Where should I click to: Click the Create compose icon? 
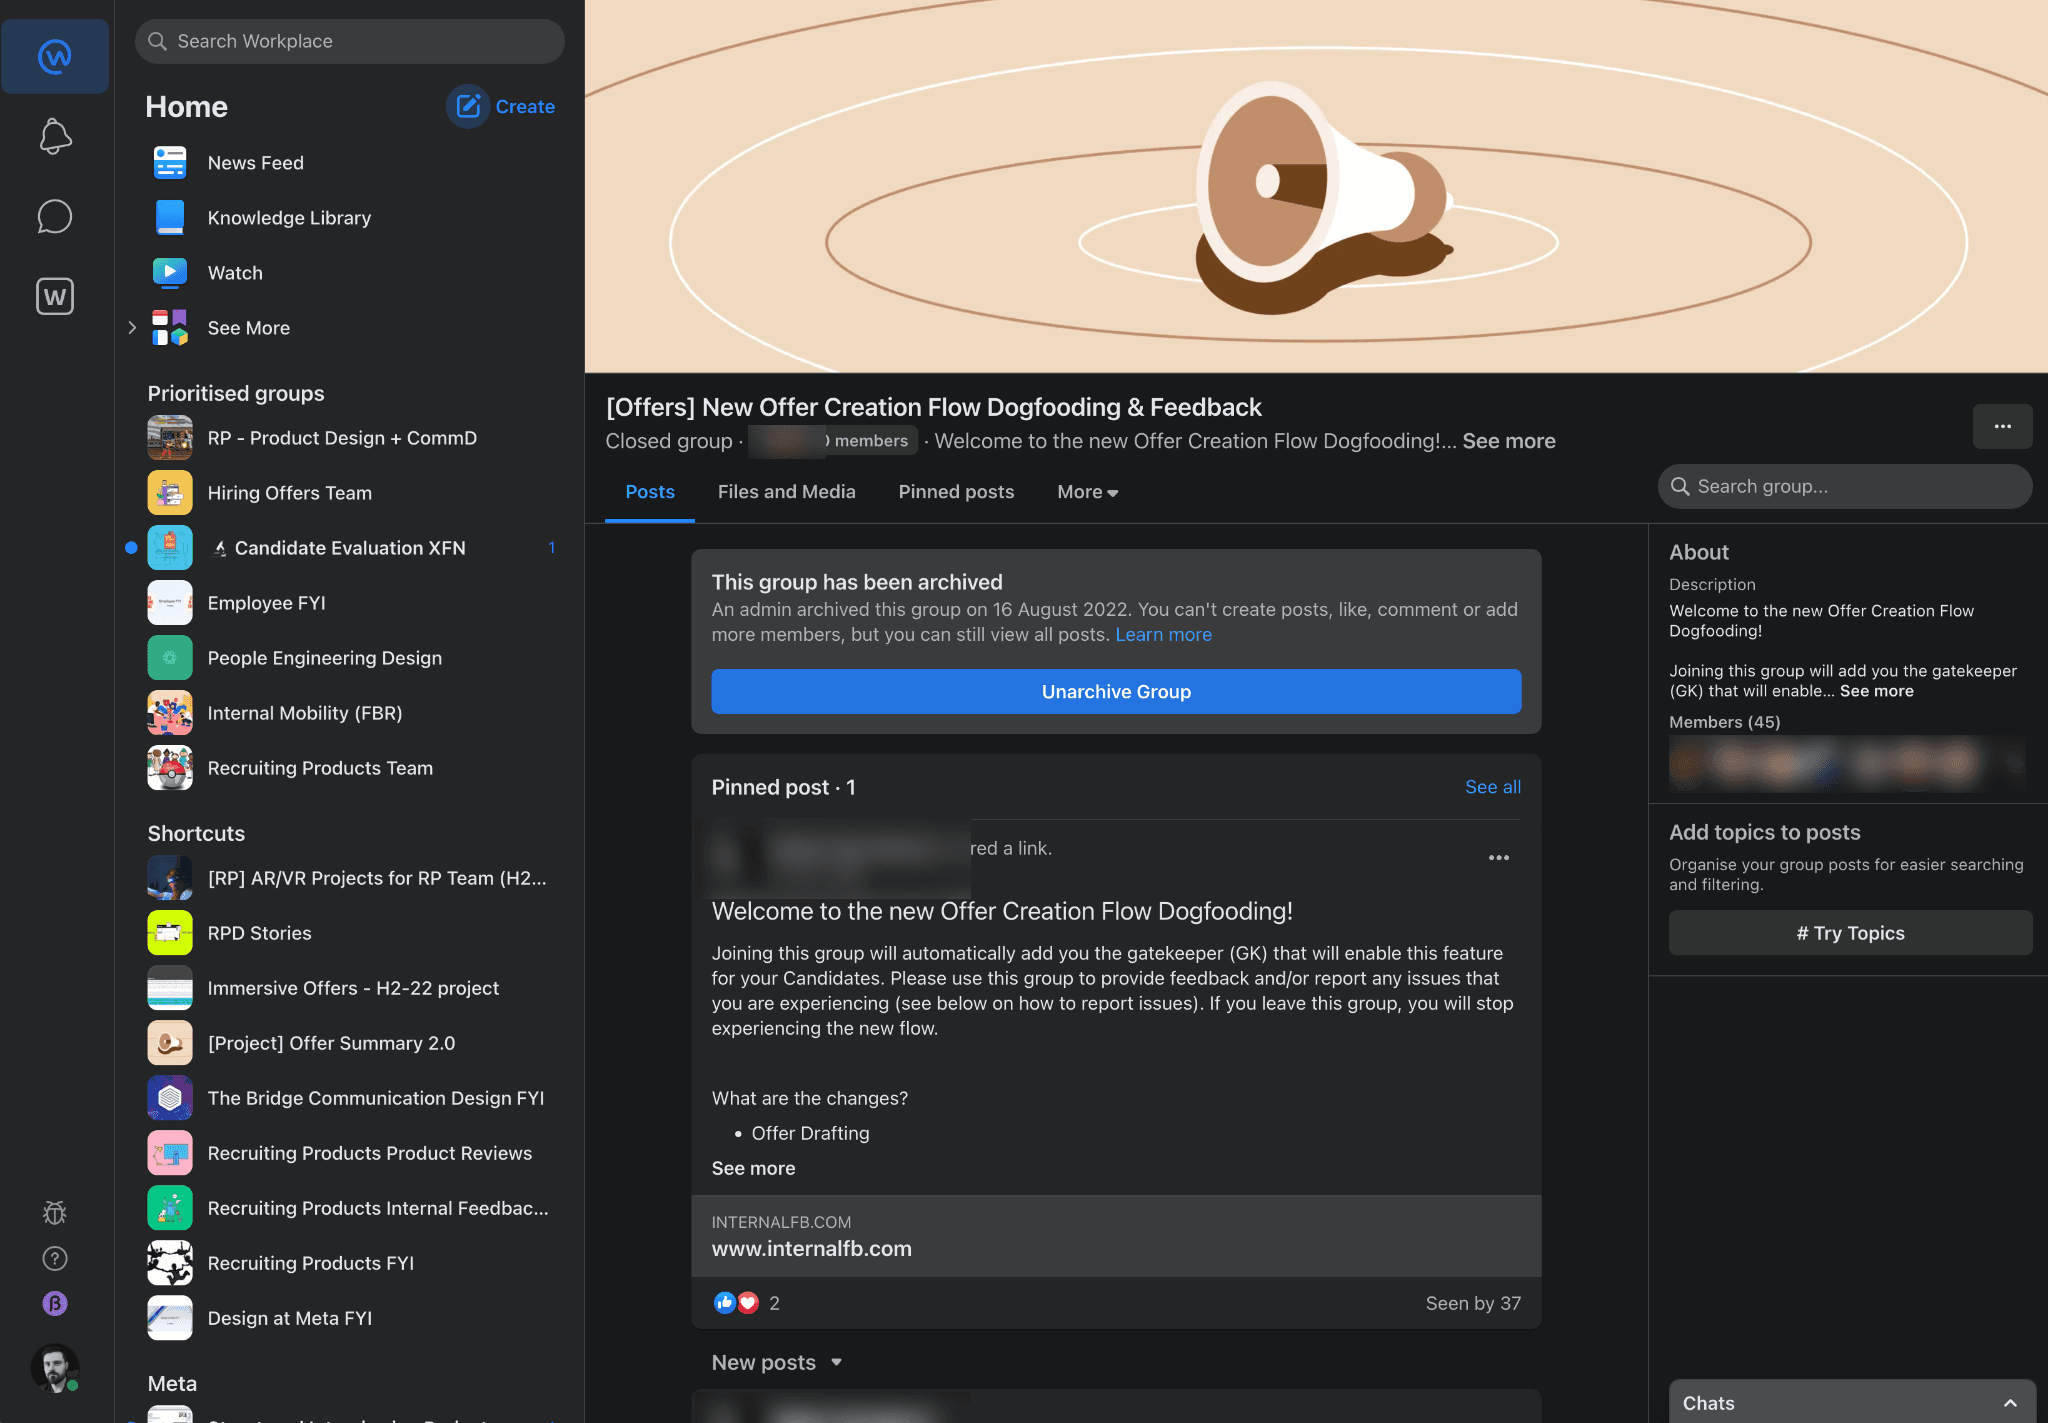[468, 106]
